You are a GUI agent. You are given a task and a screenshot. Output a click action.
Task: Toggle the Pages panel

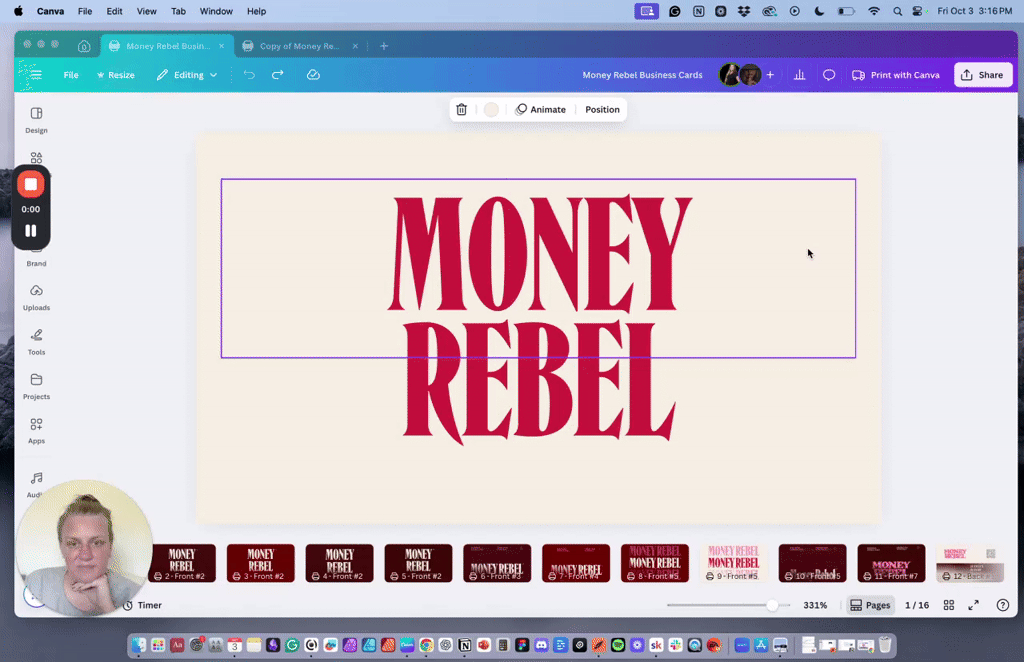[x=871, y=604]
